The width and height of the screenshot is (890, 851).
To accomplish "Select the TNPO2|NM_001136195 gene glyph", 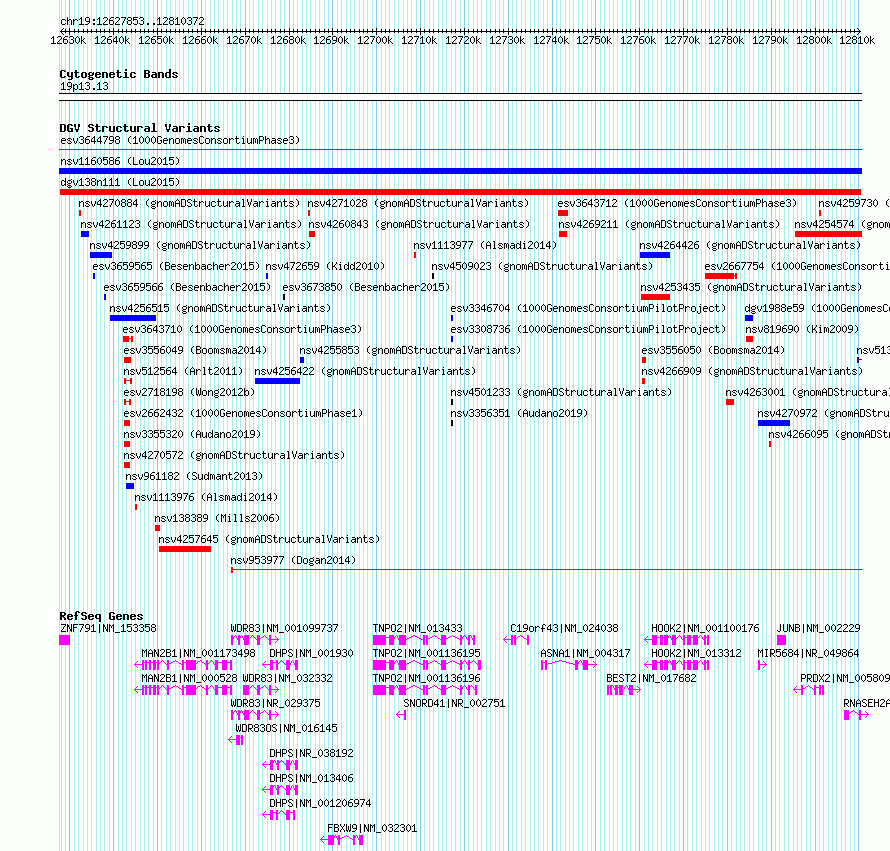I will pos(427,665).
